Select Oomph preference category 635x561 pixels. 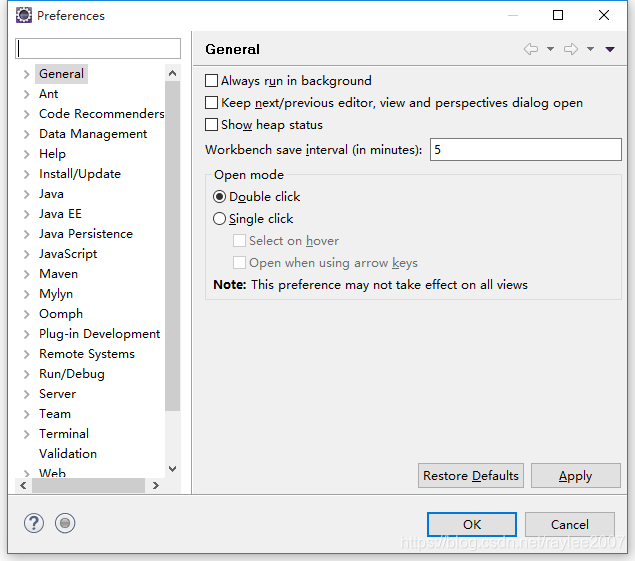click(61, 314)
